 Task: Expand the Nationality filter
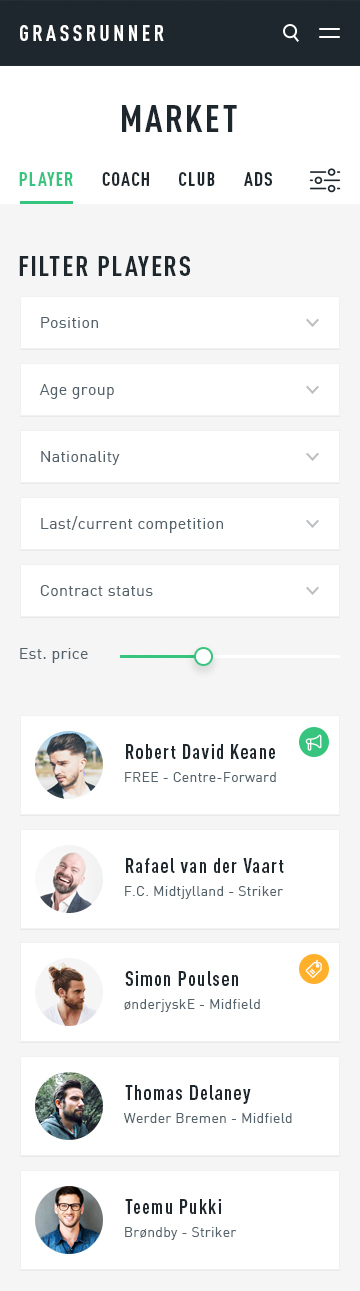180,457
